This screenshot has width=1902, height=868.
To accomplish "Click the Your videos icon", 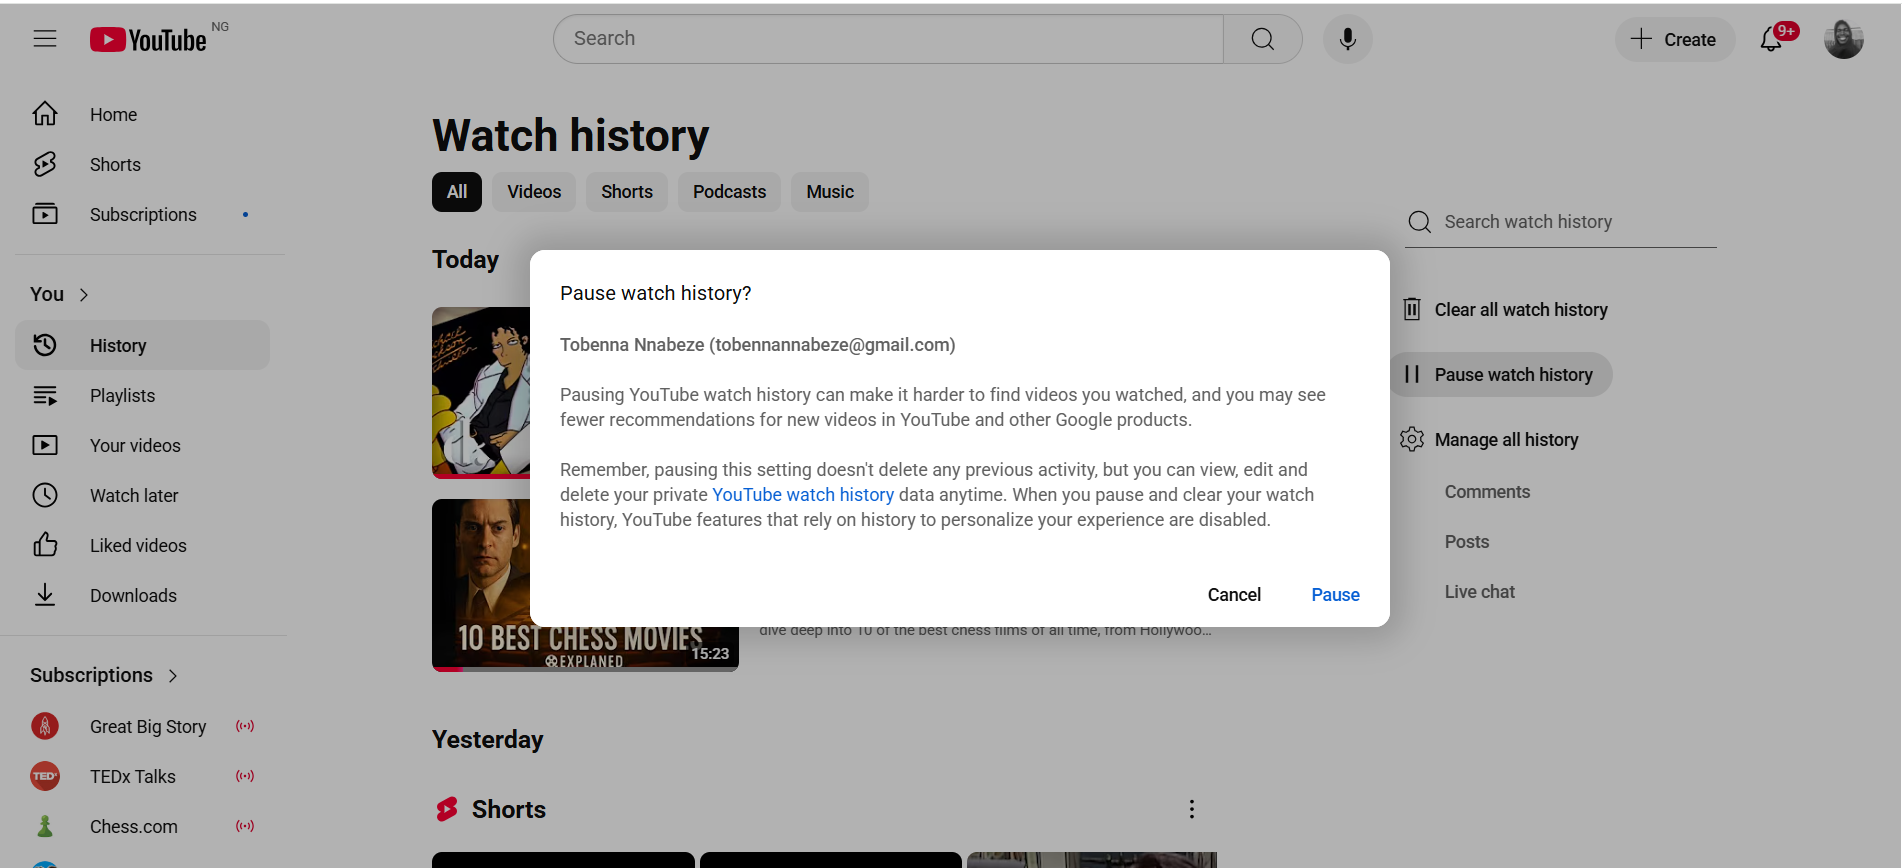I will point(45,445).
